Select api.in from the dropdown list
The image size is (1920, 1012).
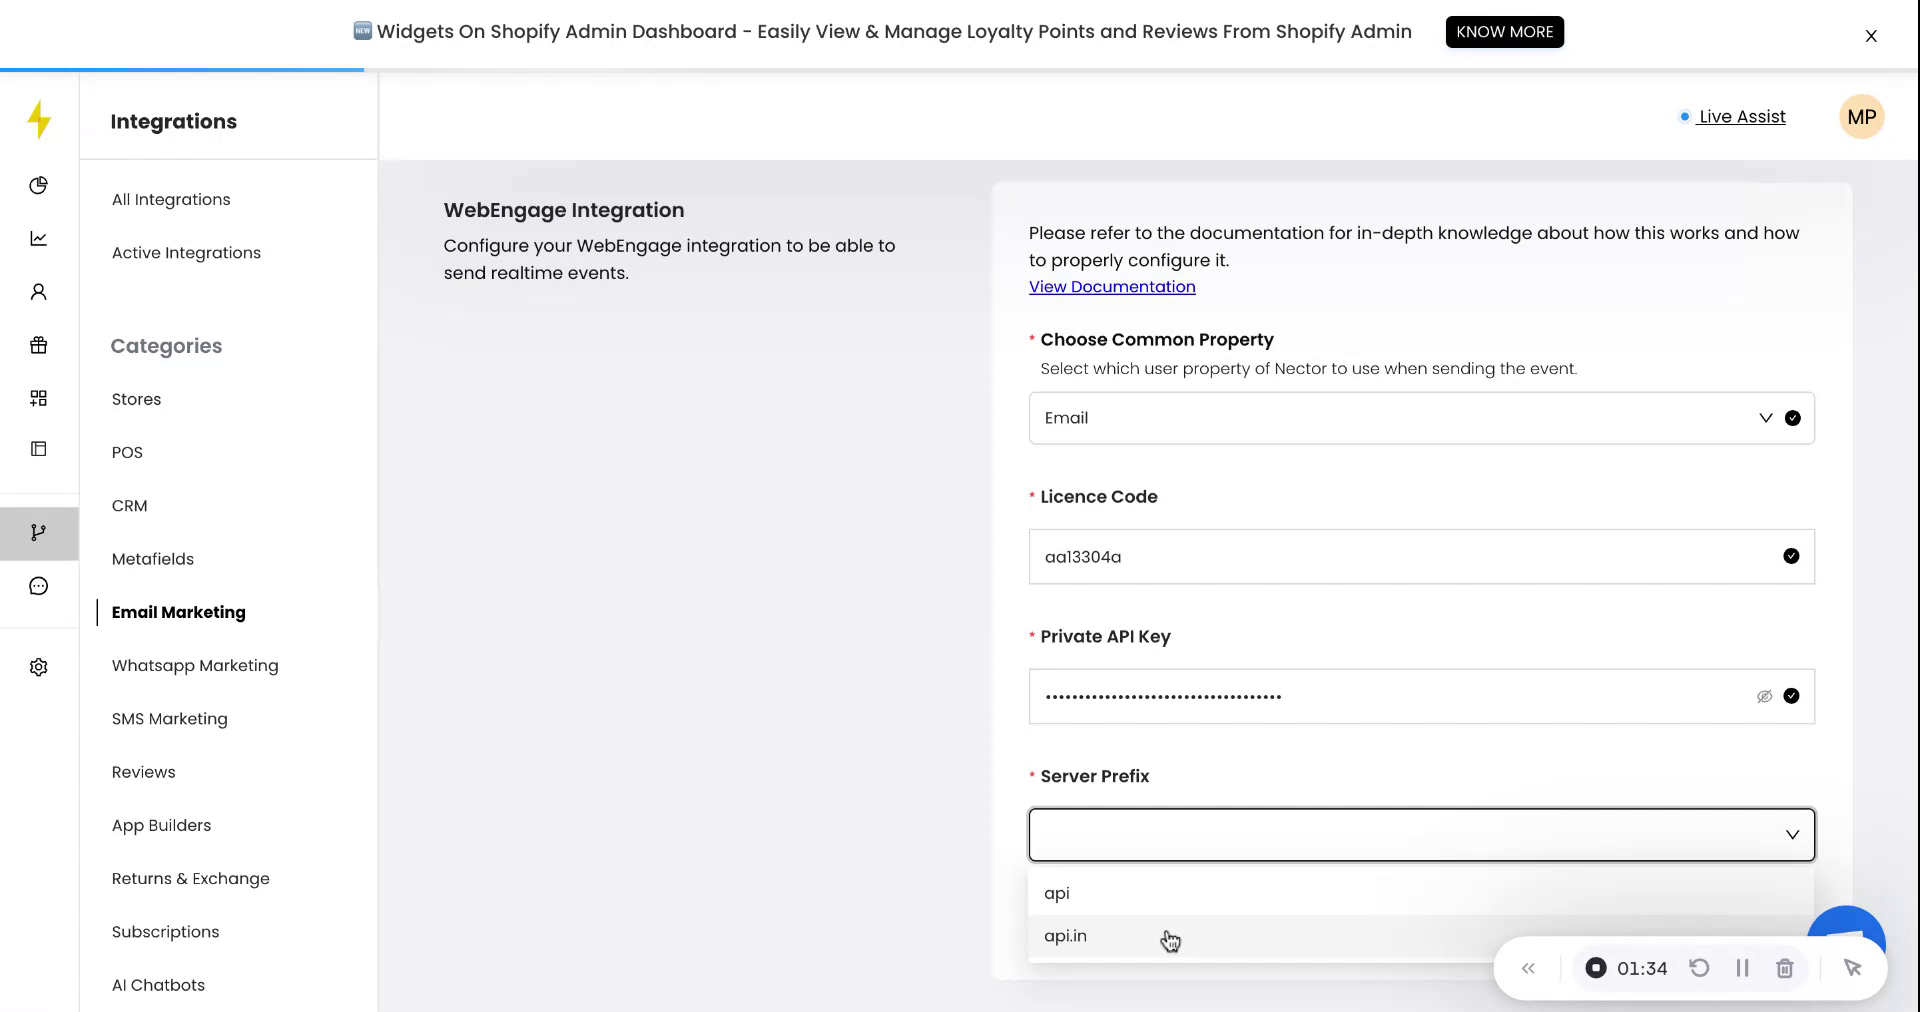coord(1064,936)
